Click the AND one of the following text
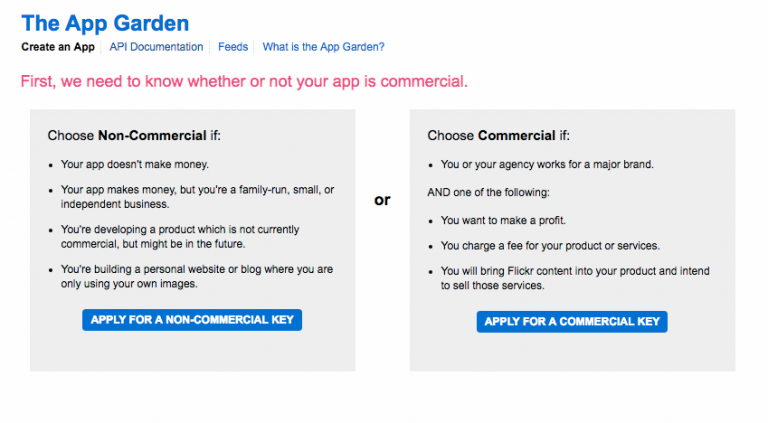The width and height of the screenshot is (768, 423). (498, 191)
